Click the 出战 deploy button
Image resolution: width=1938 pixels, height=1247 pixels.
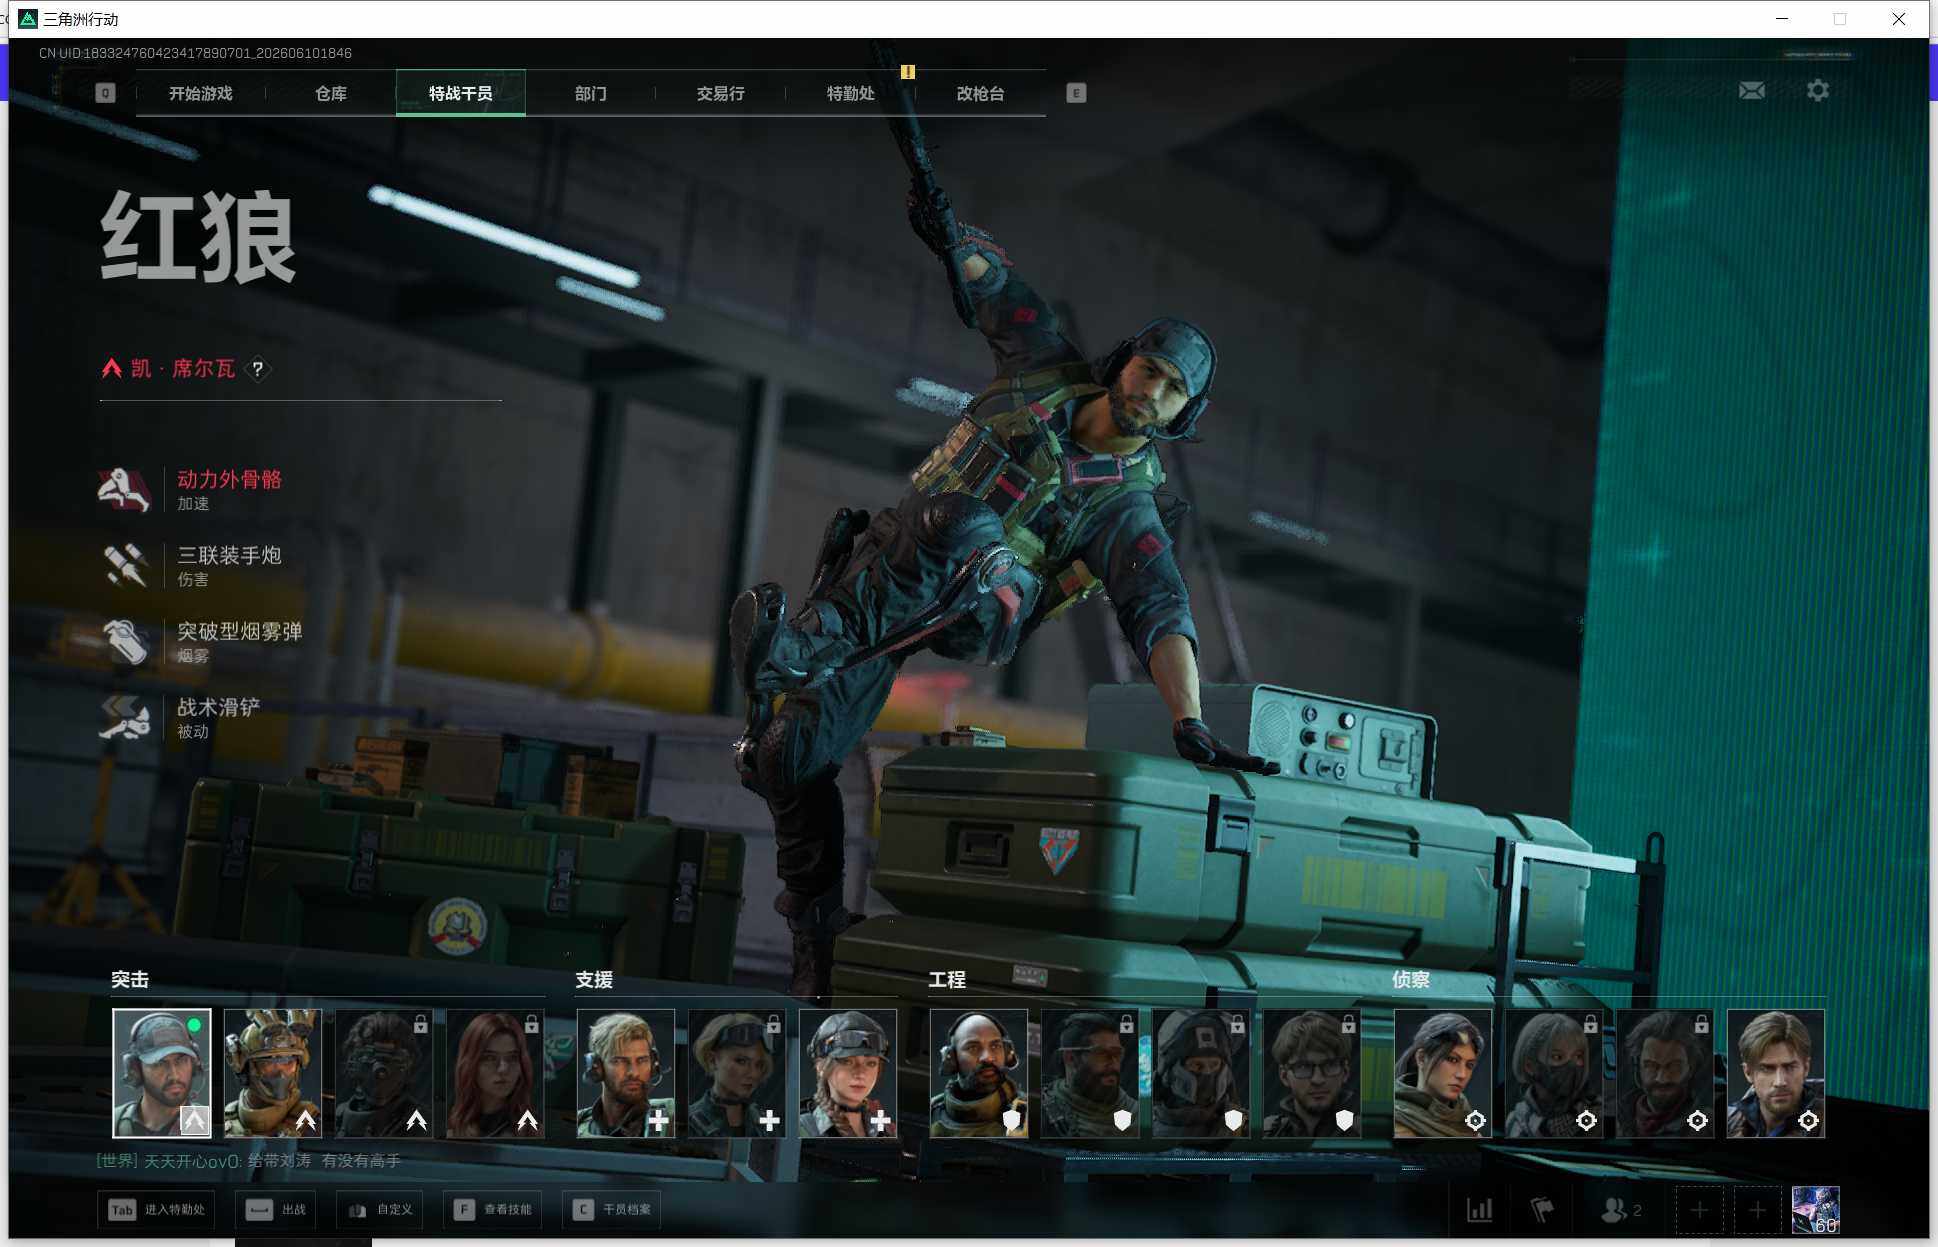pyautogui.click(x=276, y=1210)
